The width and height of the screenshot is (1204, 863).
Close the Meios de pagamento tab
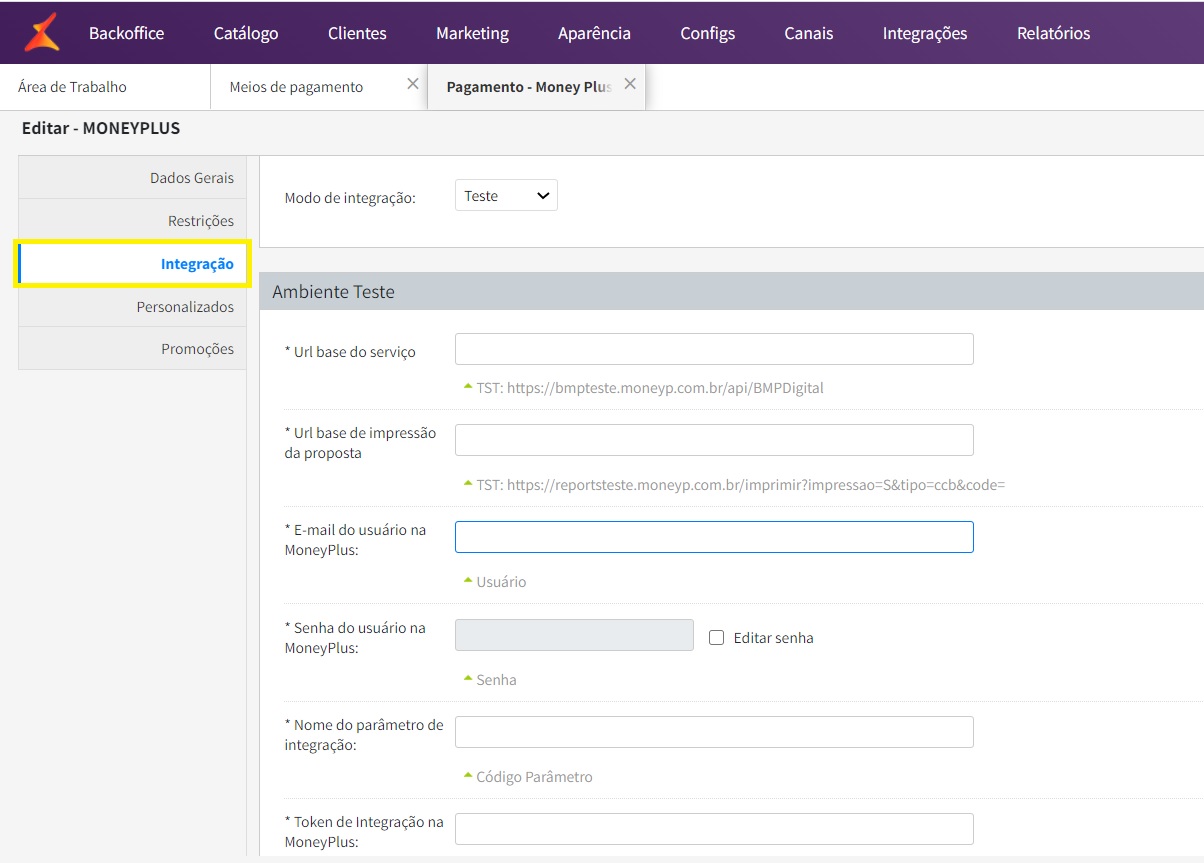click(x=413, y=85)
